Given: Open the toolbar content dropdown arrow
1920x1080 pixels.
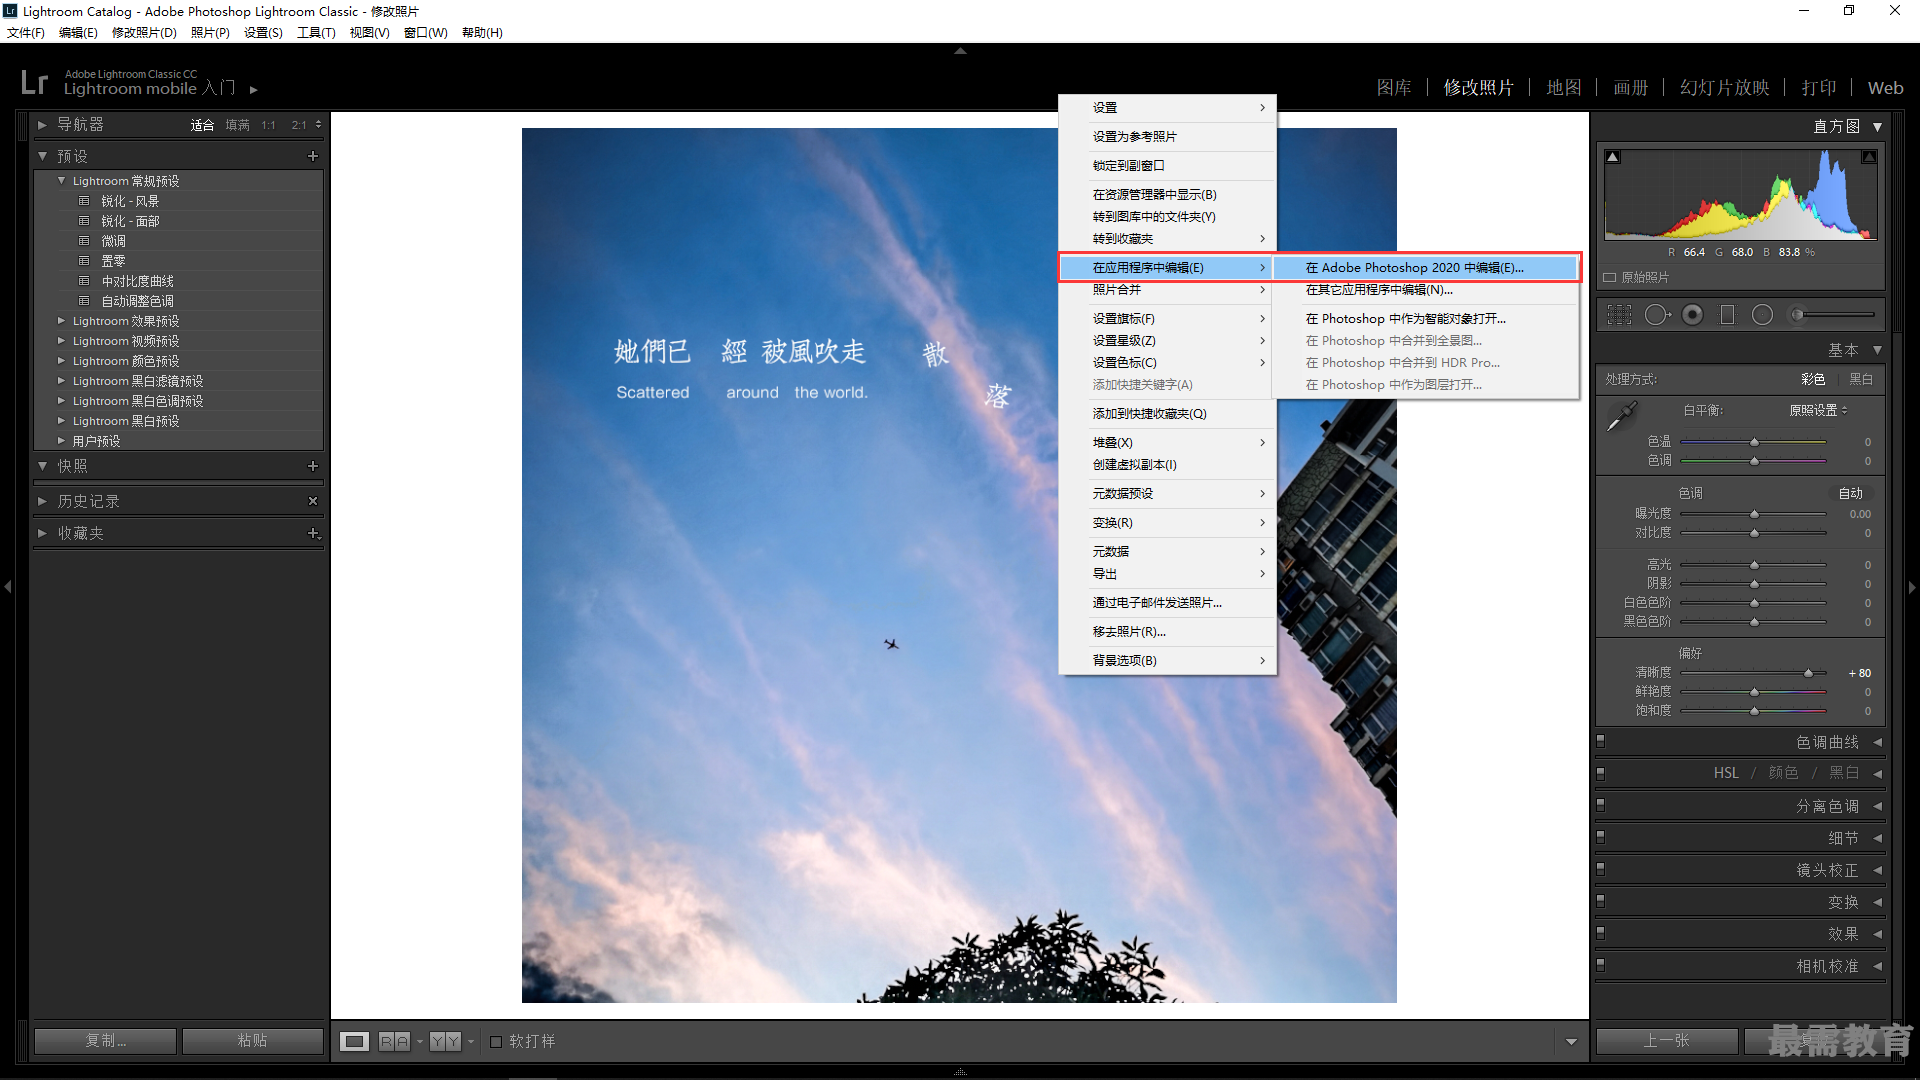Looking at the screenshot, I should [x=1571, y=1041].
